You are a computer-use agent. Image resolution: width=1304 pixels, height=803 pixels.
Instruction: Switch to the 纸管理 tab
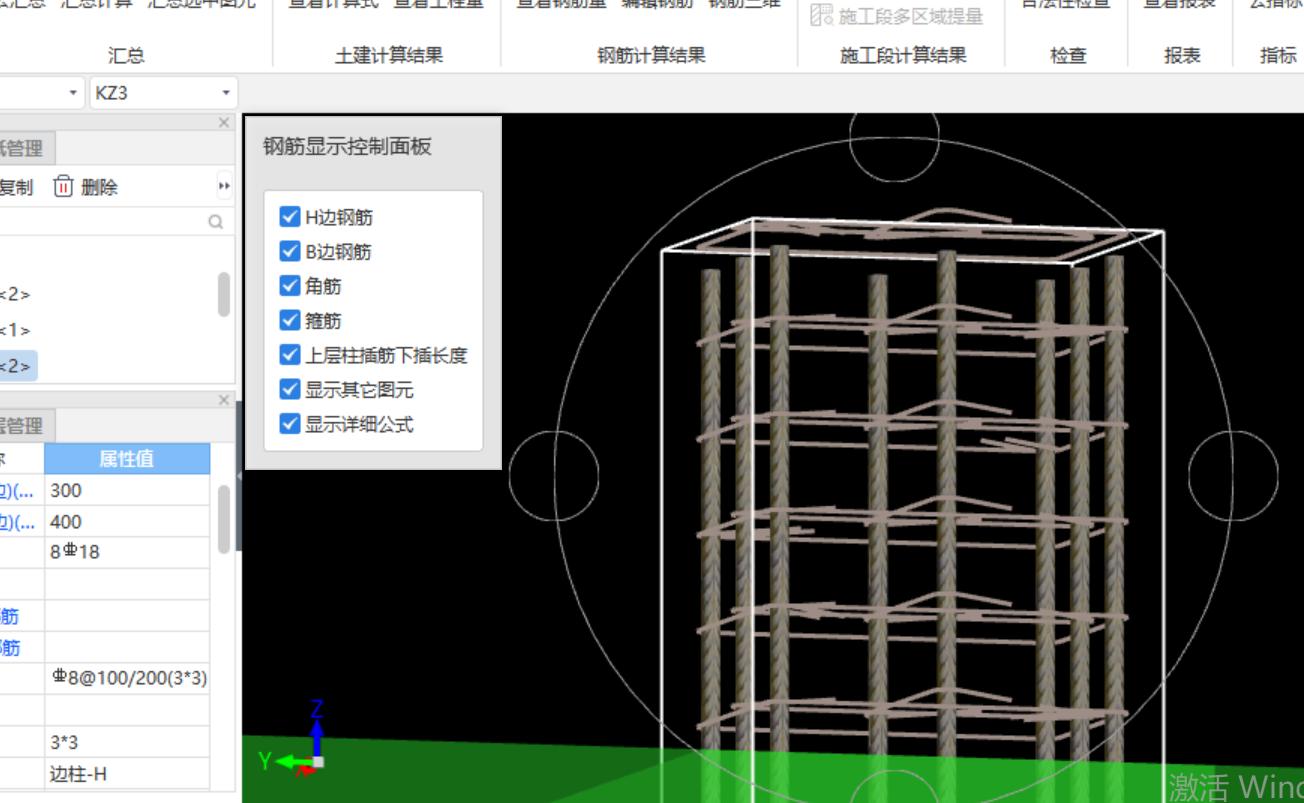click(26, 149)
